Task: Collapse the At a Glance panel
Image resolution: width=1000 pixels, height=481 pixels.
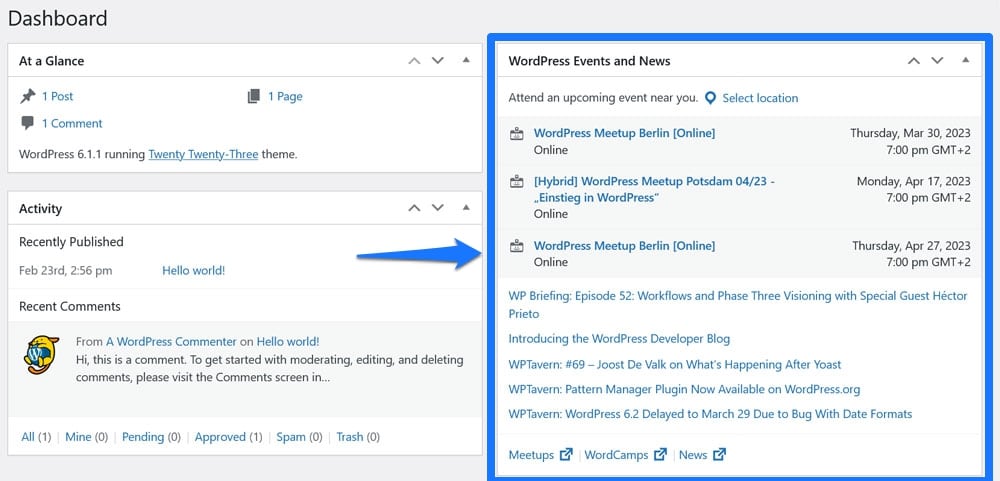Action: (x=465, y=61)
